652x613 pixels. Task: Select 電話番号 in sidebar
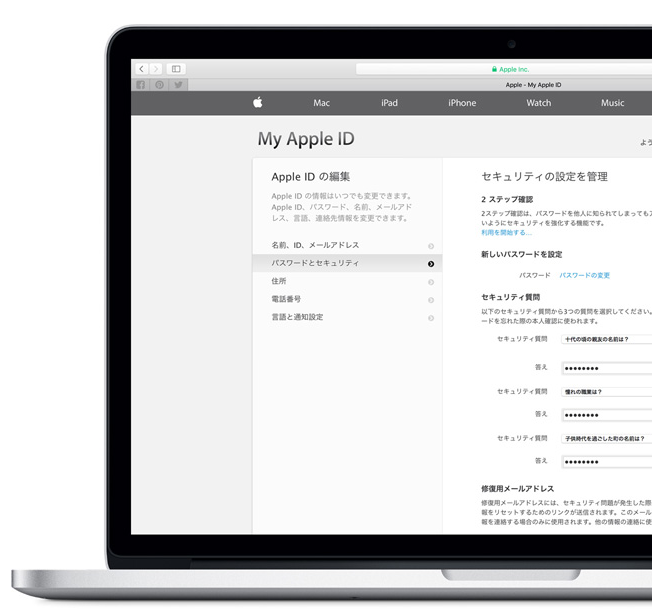[x=347, y=299]
